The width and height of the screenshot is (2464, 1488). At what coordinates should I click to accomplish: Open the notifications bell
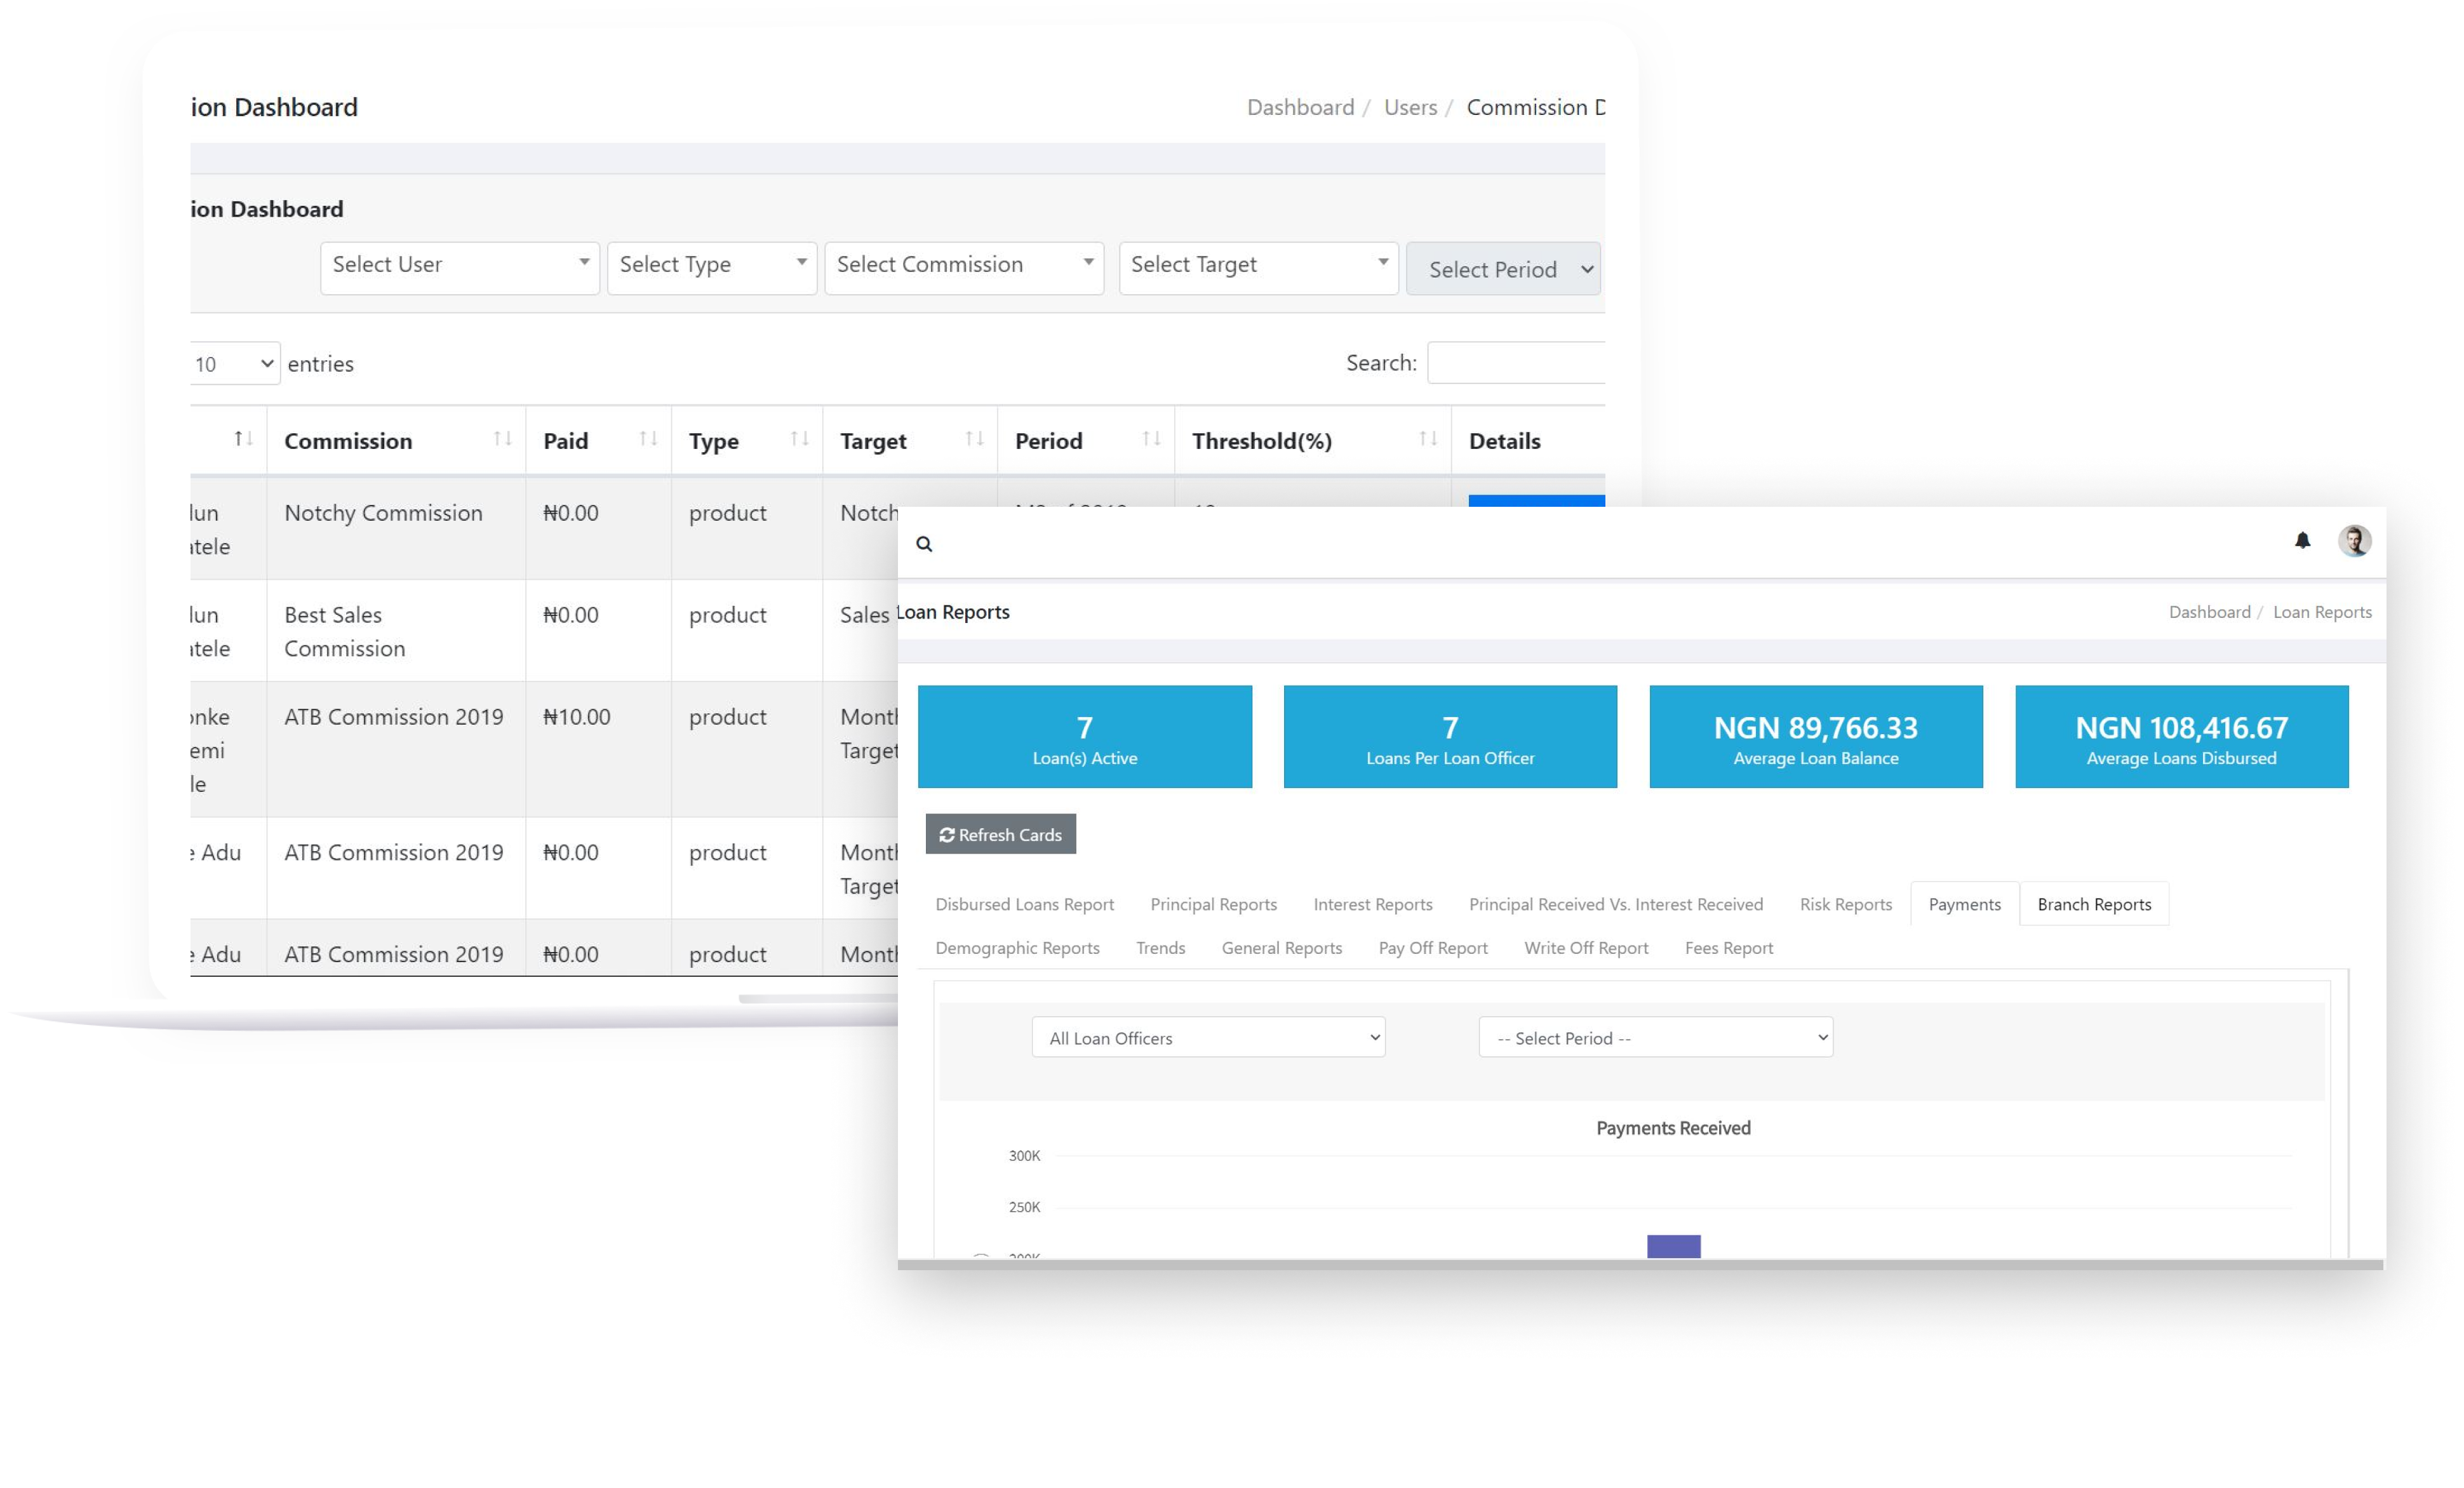click(x=2302, y=541)
